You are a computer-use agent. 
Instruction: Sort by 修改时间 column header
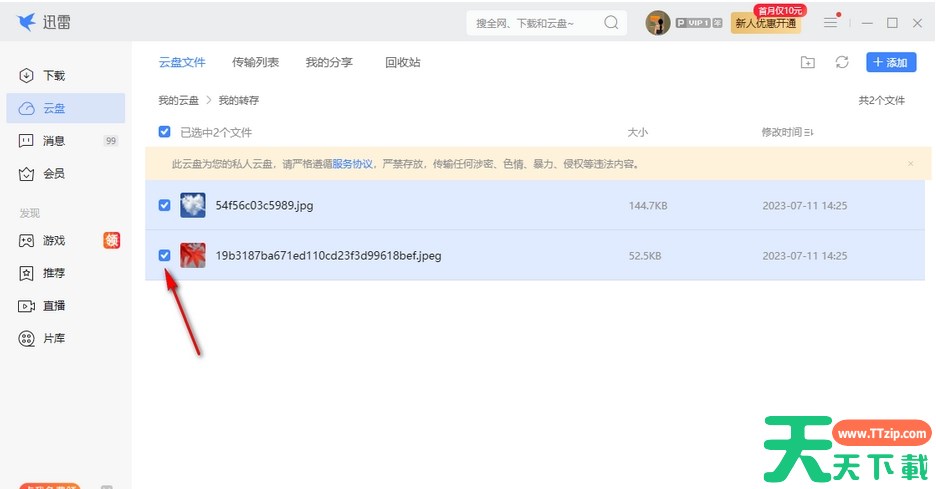787,132
